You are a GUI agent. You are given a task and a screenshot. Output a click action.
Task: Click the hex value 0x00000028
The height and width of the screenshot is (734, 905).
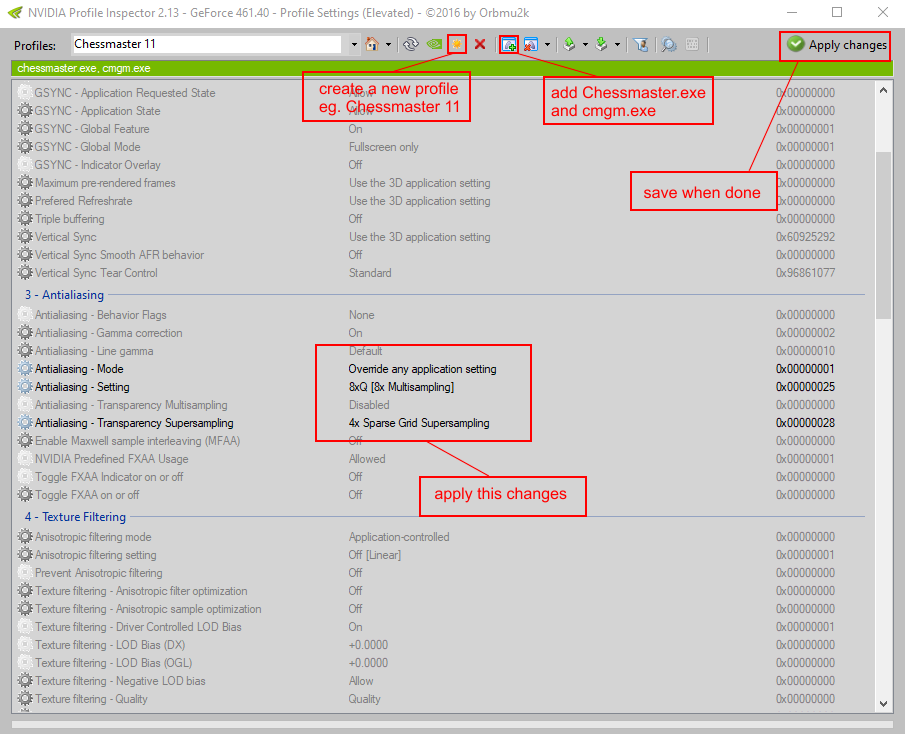coord(805,423)
